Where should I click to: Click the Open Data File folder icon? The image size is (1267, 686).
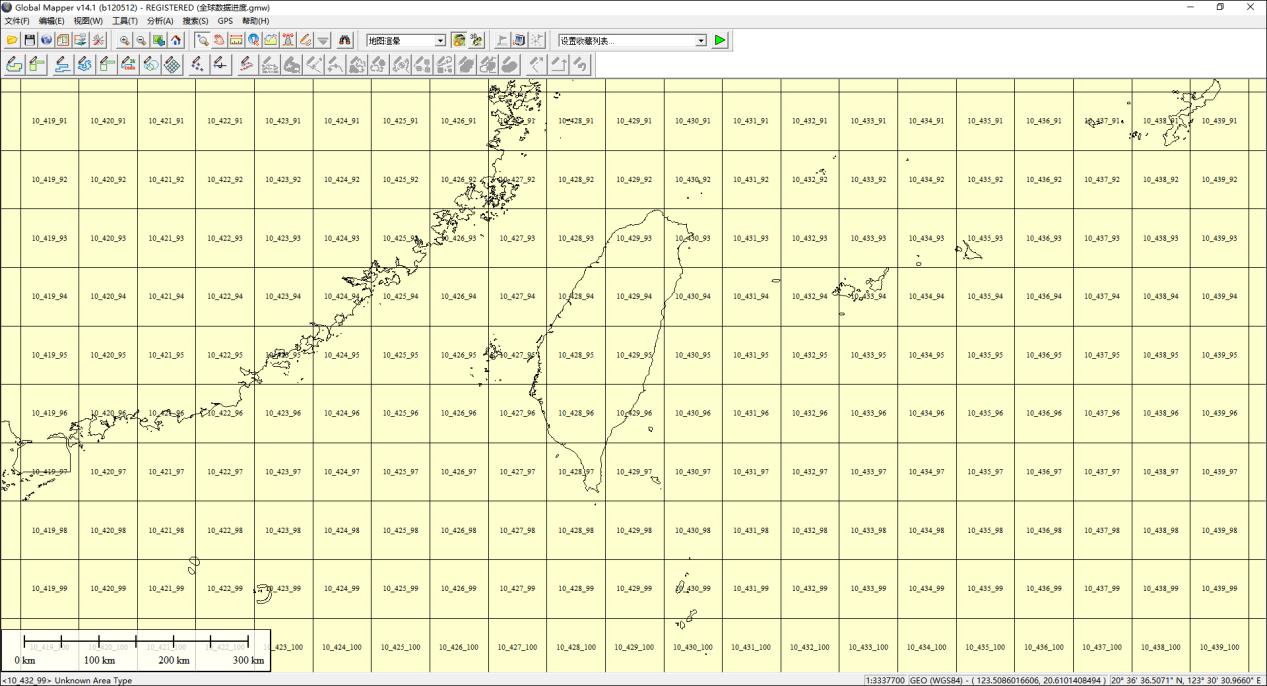(12, 40)
